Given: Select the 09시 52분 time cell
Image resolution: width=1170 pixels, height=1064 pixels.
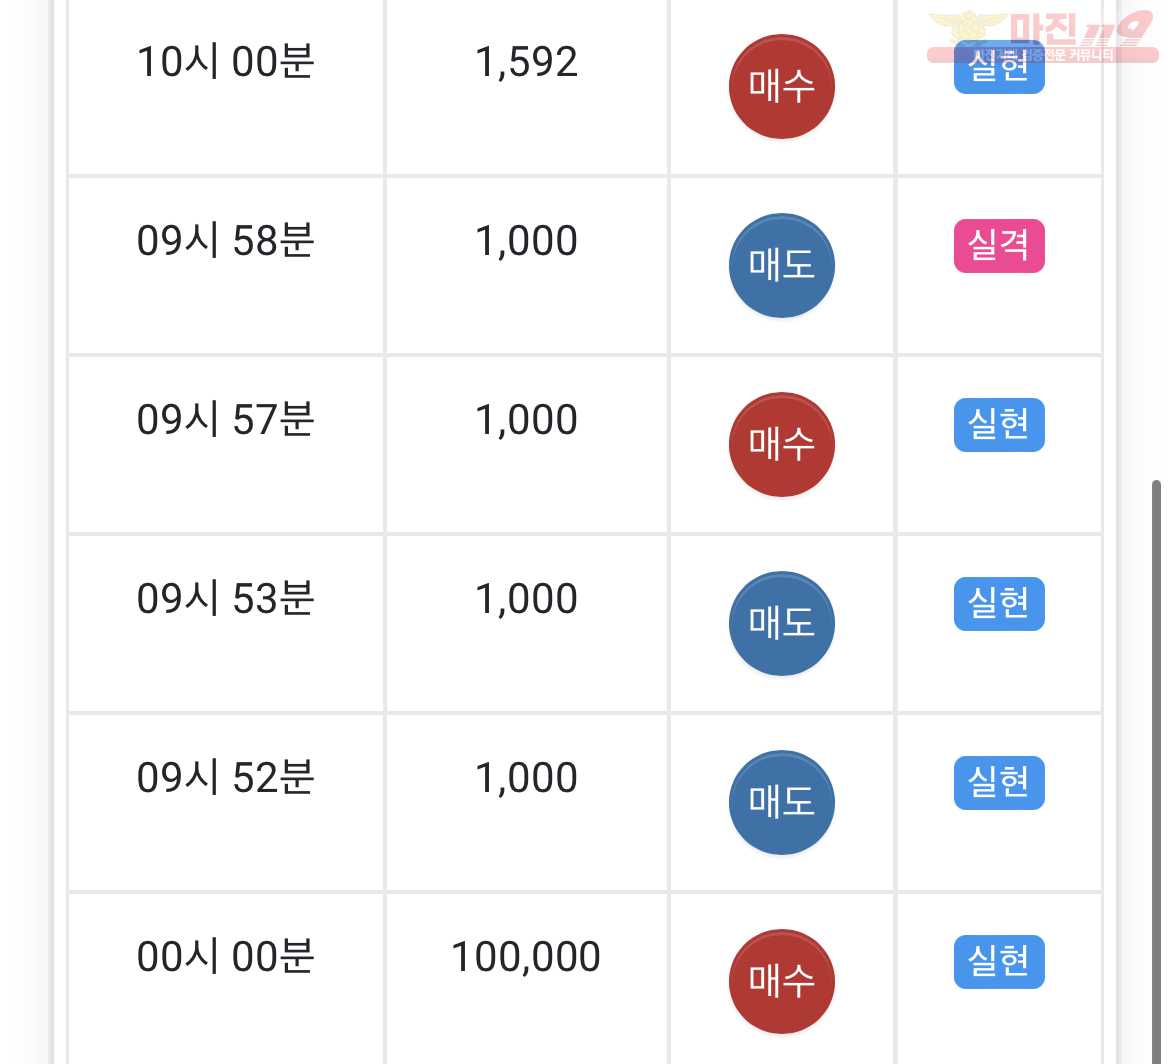Looking at the screenshot, I should click(225, 803).
